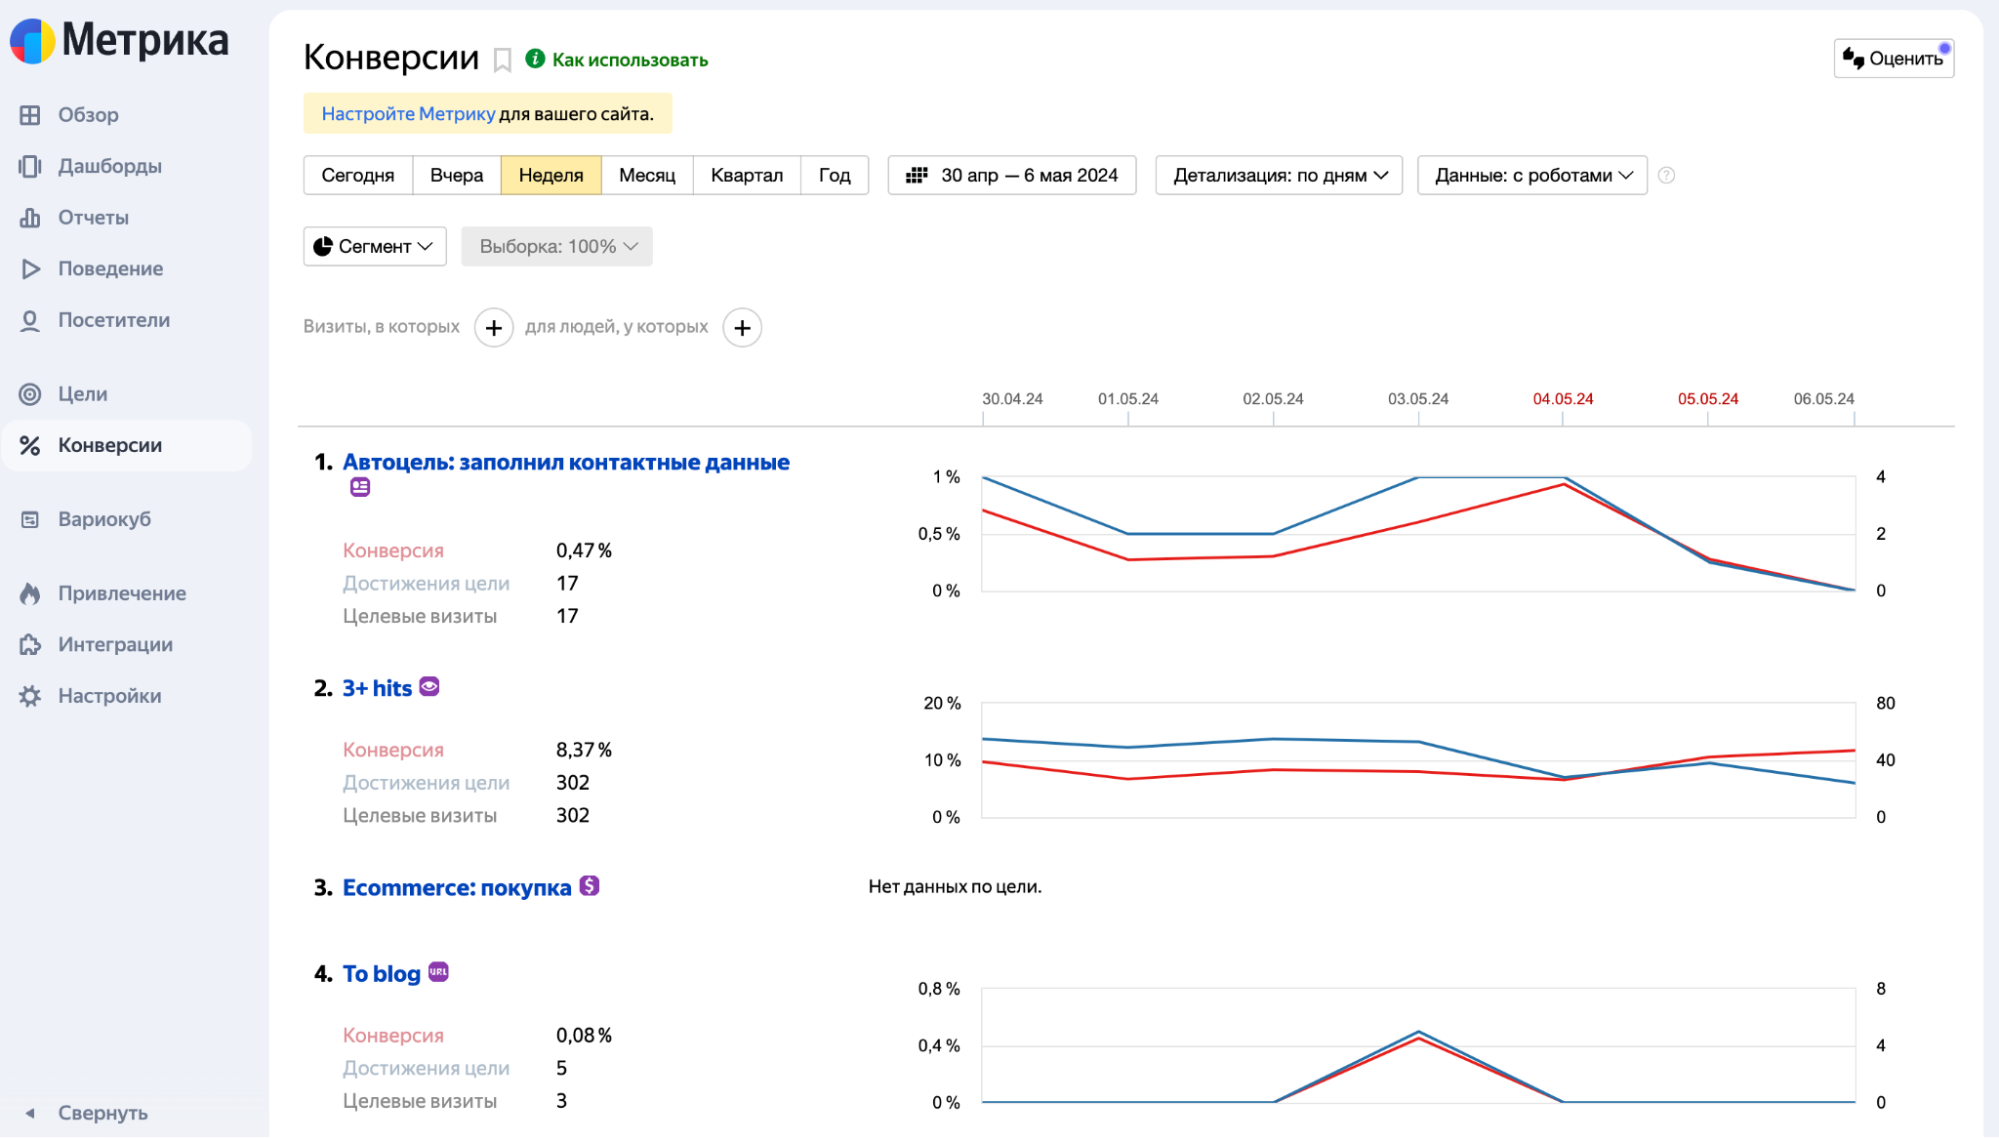
Task: Click the Вариокуб icon in sidebar
Action: (x=30, y=519)
